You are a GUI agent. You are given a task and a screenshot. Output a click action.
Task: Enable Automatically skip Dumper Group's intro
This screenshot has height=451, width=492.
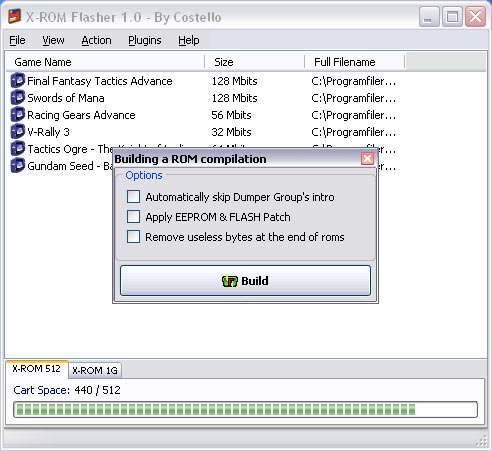pyautogui.click(x=133, y=197)
